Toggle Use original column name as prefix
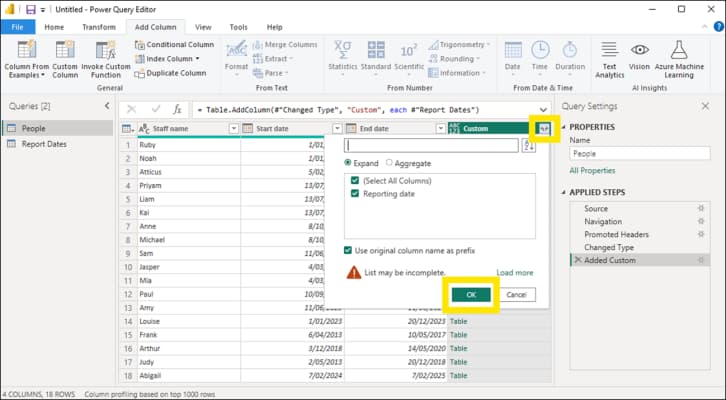Viewport: 726px width, 400px height. 348,250
